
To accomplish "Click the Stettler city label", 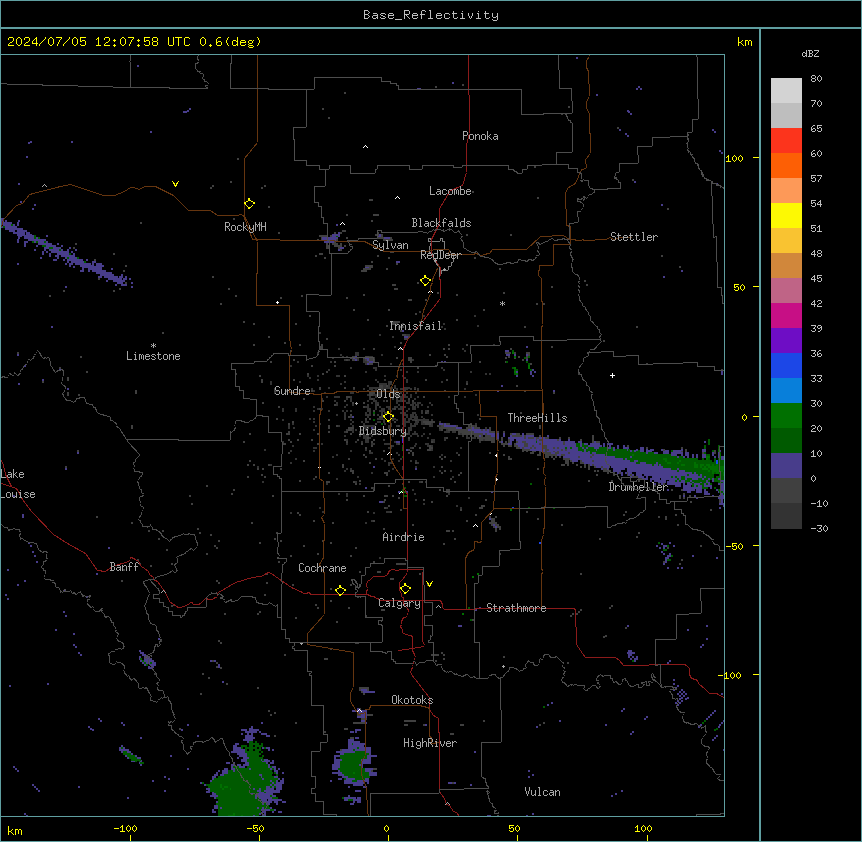I will coord(634,237).
